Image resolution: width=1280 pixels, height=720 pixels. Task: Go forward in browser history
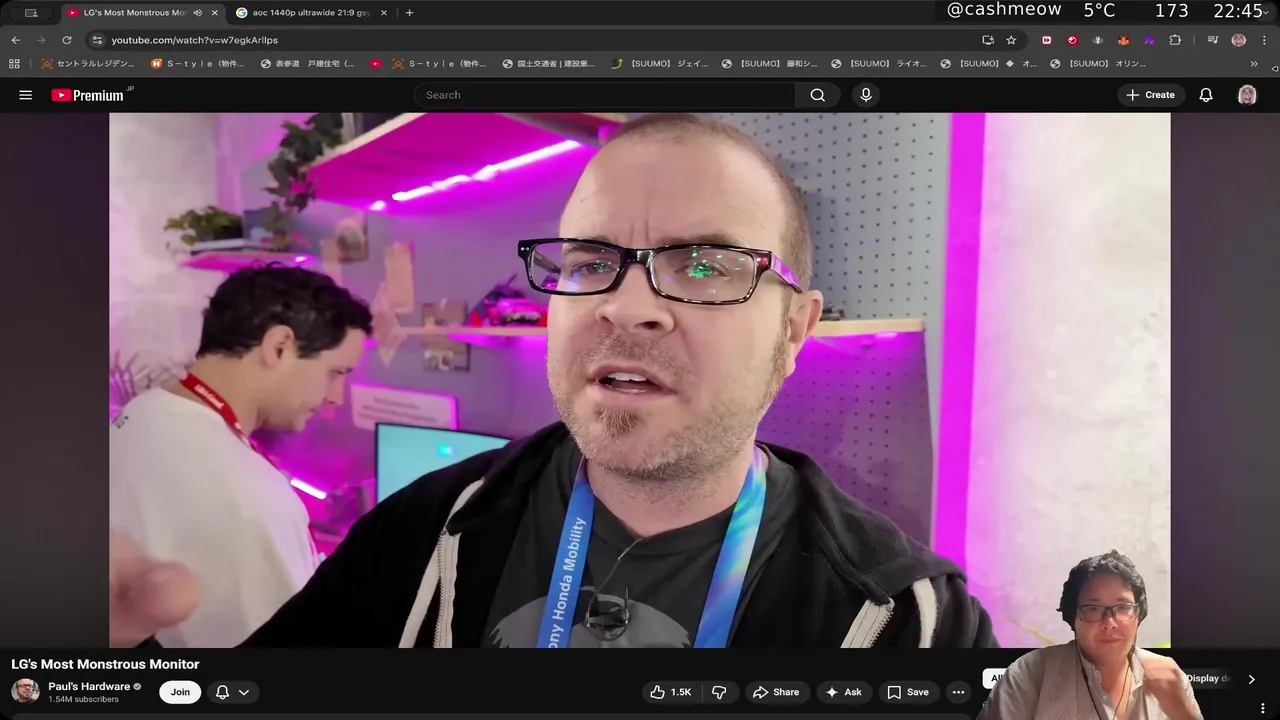click(41, 40)
